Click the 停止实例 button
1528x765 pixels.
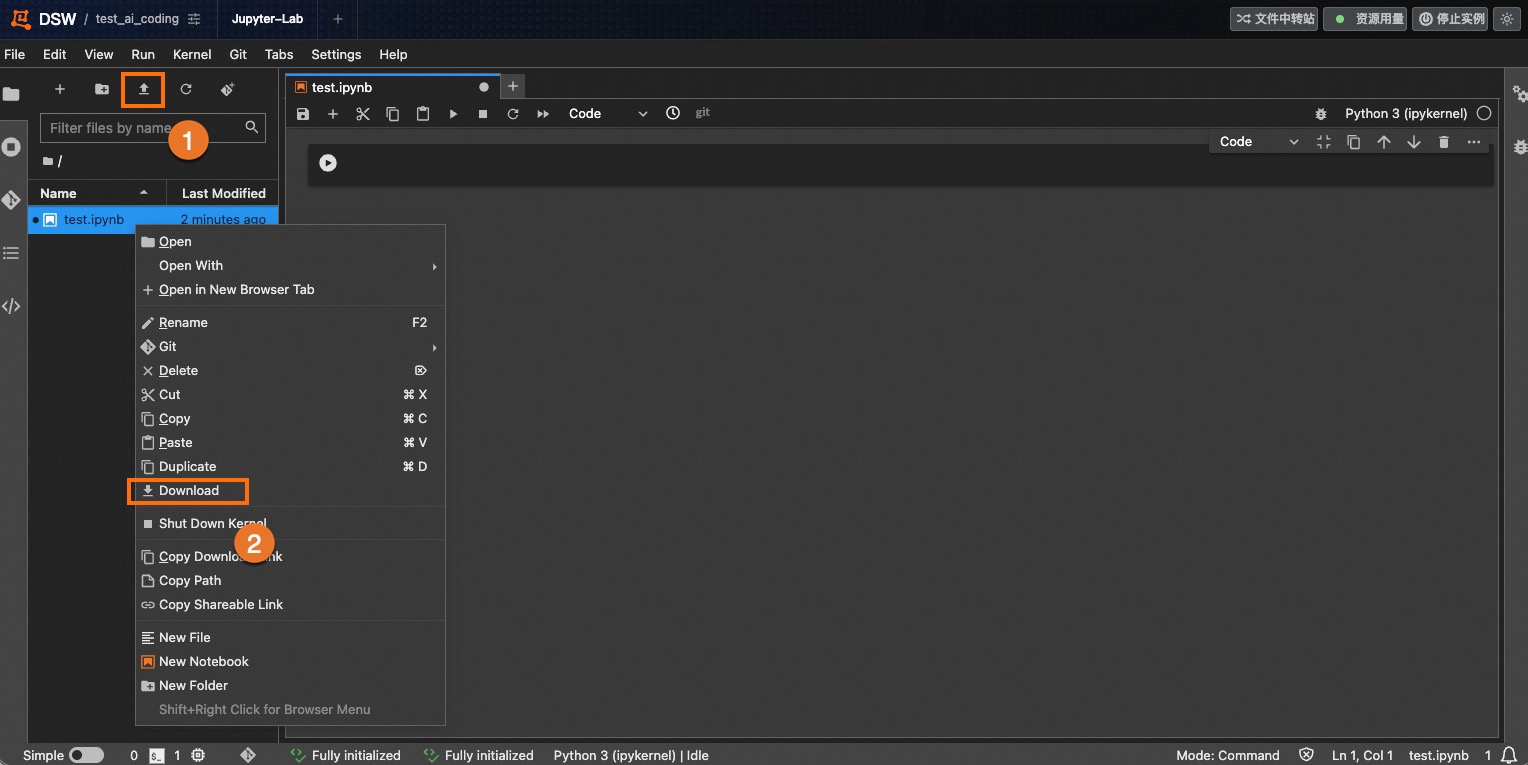pos(1450,19)
